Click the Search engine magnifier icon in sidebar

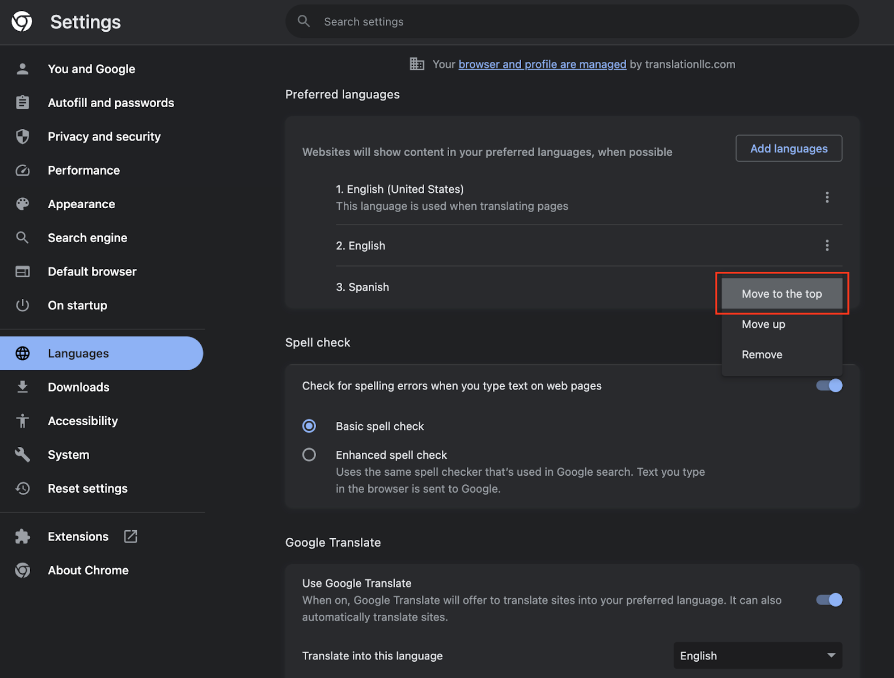click(22, 237)
